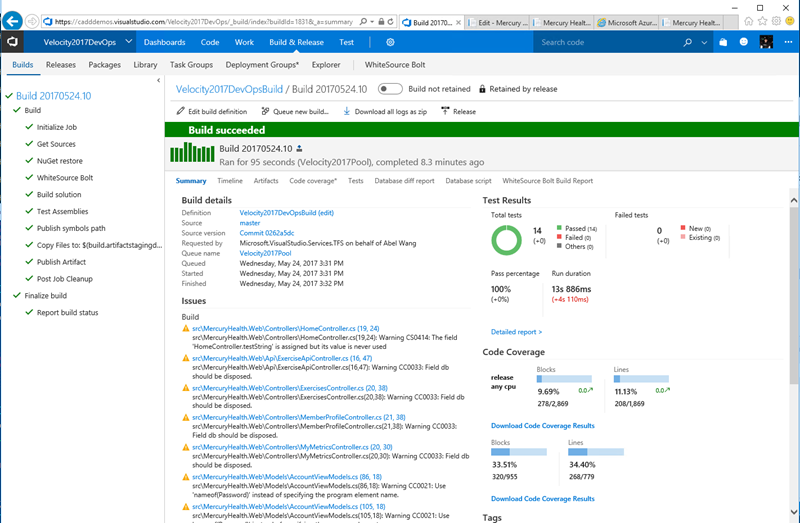The height and width of the screenshot is (523, 800).
Task: Open the settings gear in the top navigation
Action: 390,42
